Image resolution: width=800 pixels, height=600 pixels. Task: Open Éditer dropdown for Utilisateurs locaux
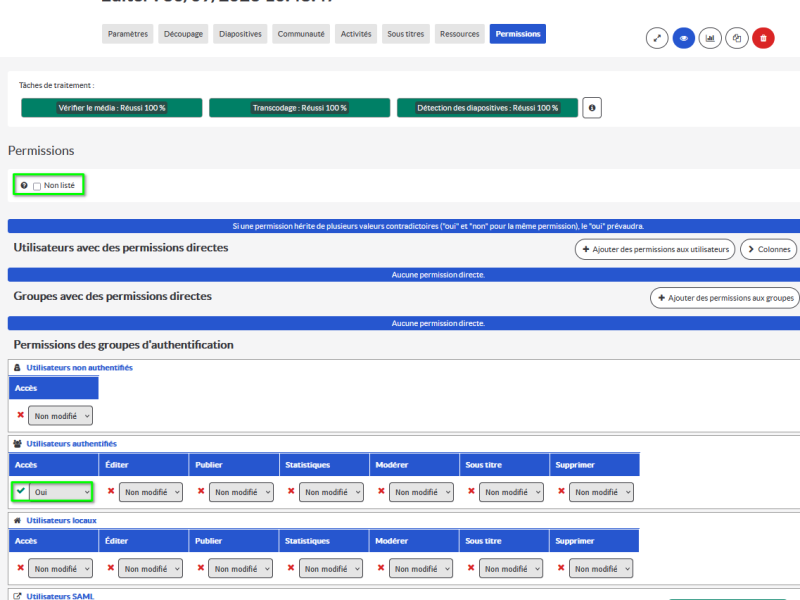[150, 568]
